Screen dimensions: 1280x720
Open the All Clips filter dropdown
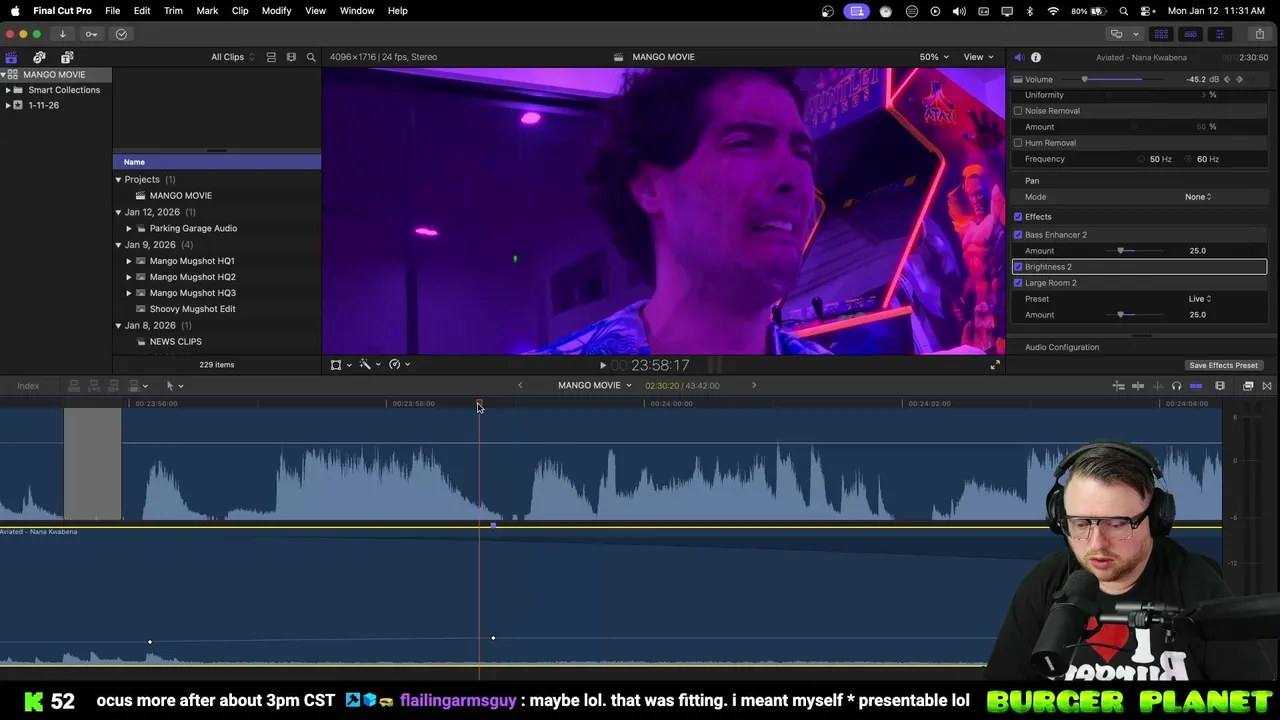coord(232,57)
